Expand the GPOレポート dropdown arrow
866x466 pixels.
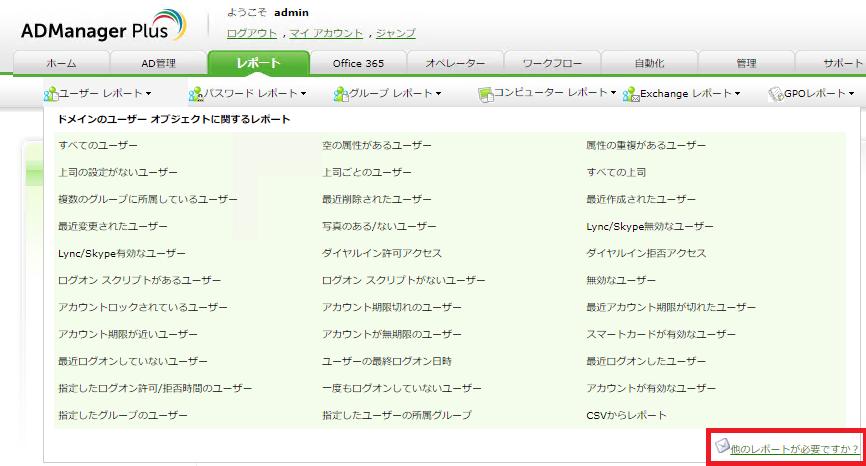851,94
